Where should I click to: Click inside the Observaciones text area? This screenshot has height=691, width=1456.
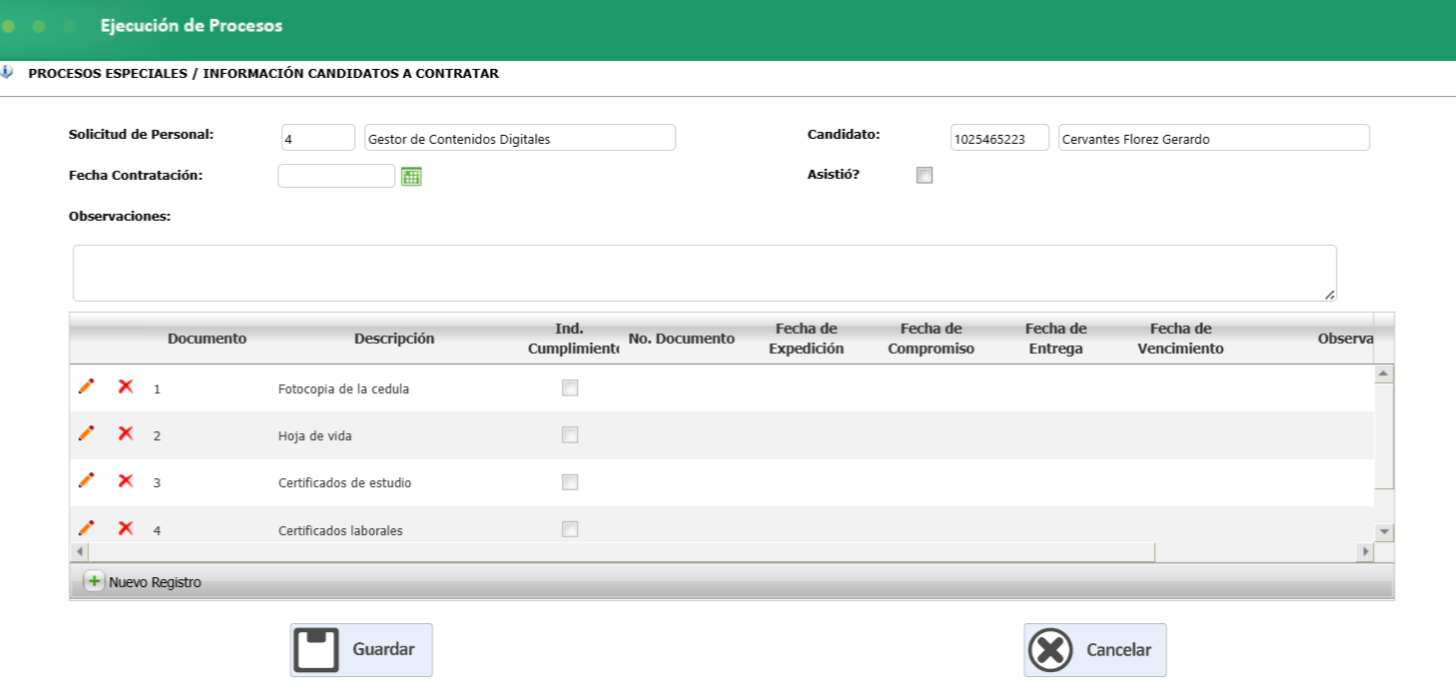coord(705,273)
